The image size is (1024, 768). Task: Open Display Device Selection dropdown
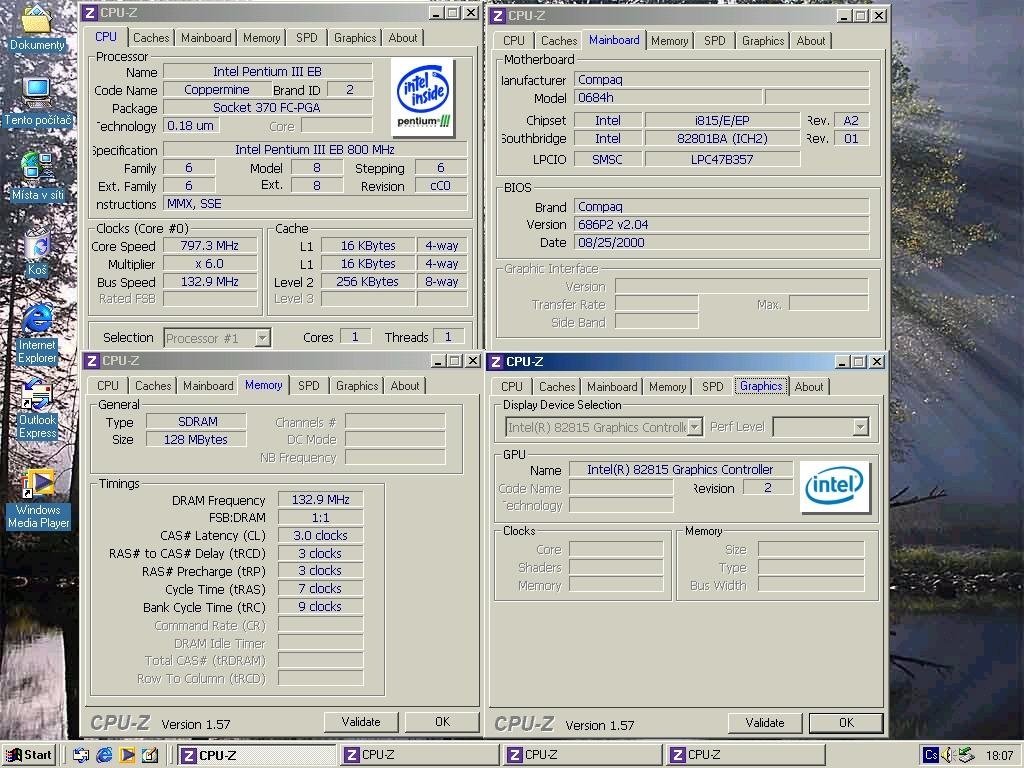[x=696, y=427]
